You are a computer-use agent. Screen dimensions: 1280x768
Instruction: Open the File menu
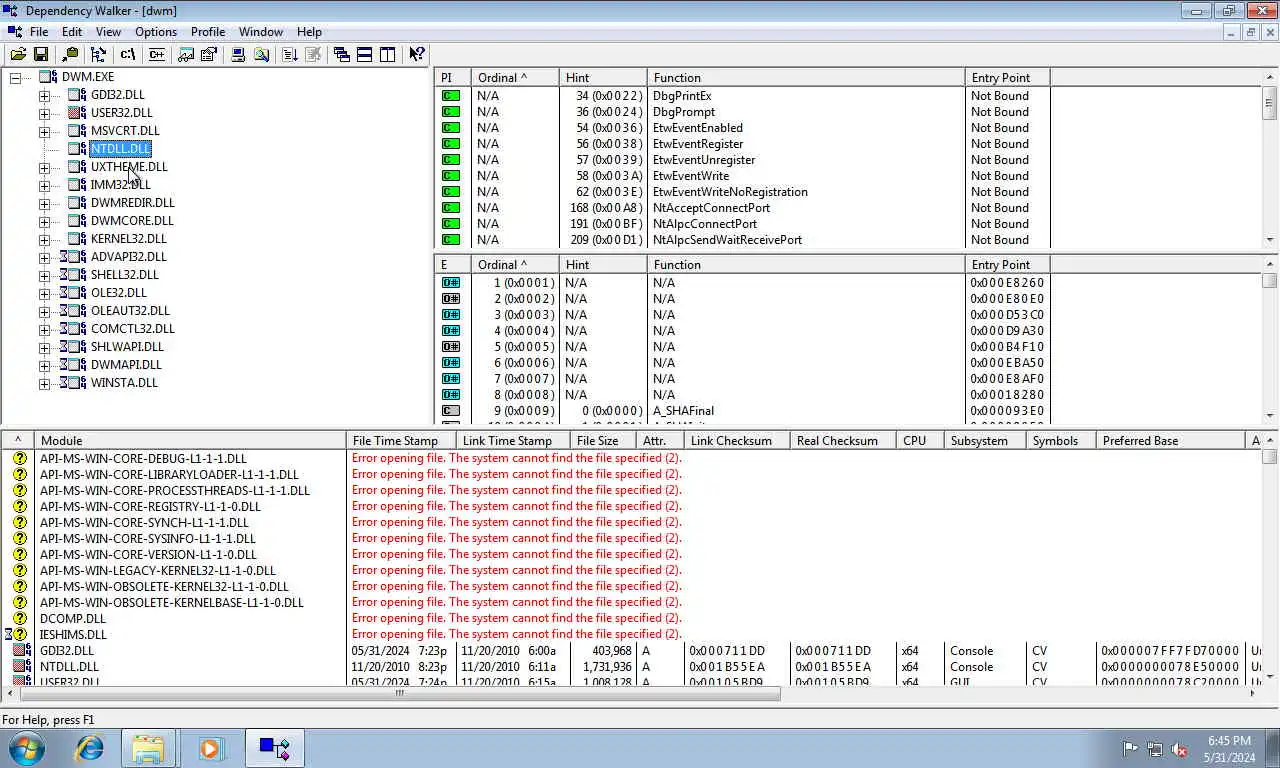pos(39,32)
